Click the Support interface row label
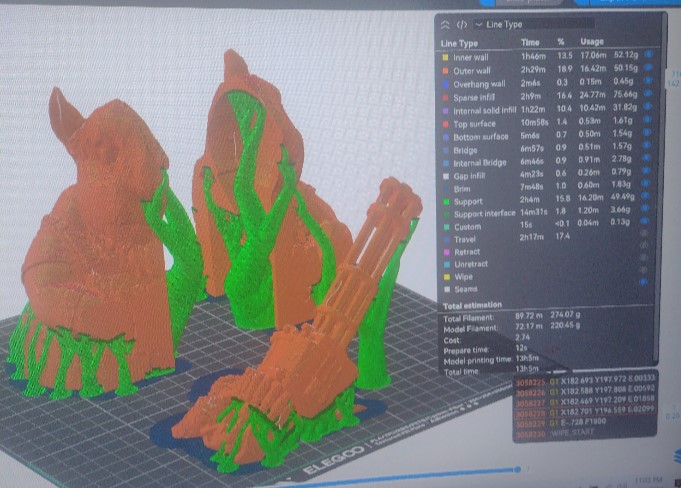Image resolution: width=681 pixels, height=488 pixels. click(x=485, y=214)
